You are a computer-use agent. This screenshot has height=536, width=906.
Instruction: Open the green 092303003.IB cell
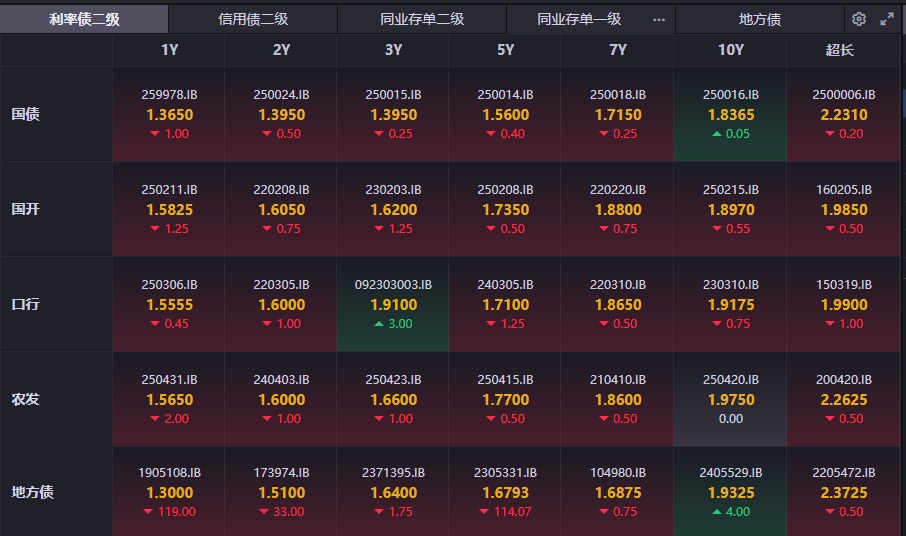click(x=393, y=304)
